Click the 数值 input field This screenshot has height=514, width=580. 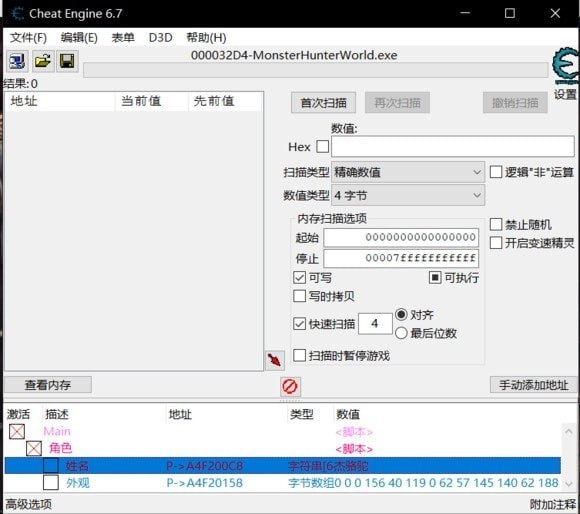tap(453, 146)
